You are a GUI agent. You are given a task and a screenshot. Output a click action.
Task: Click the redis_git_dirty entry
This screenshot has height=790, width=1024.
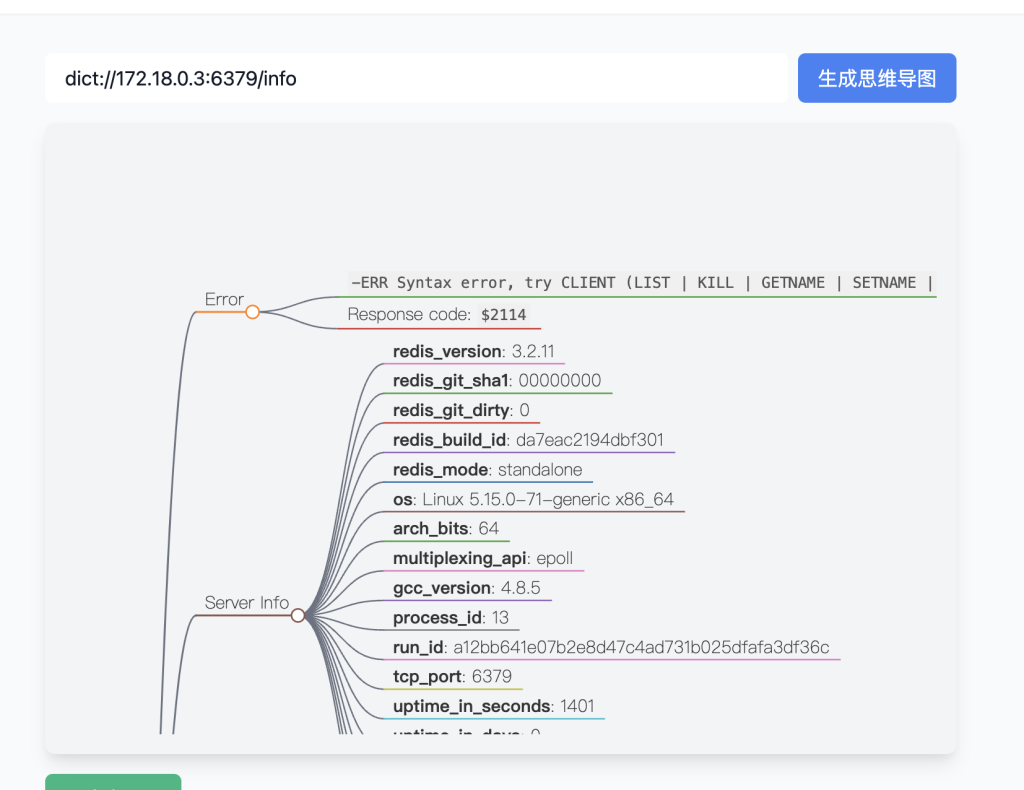point(461,411)
